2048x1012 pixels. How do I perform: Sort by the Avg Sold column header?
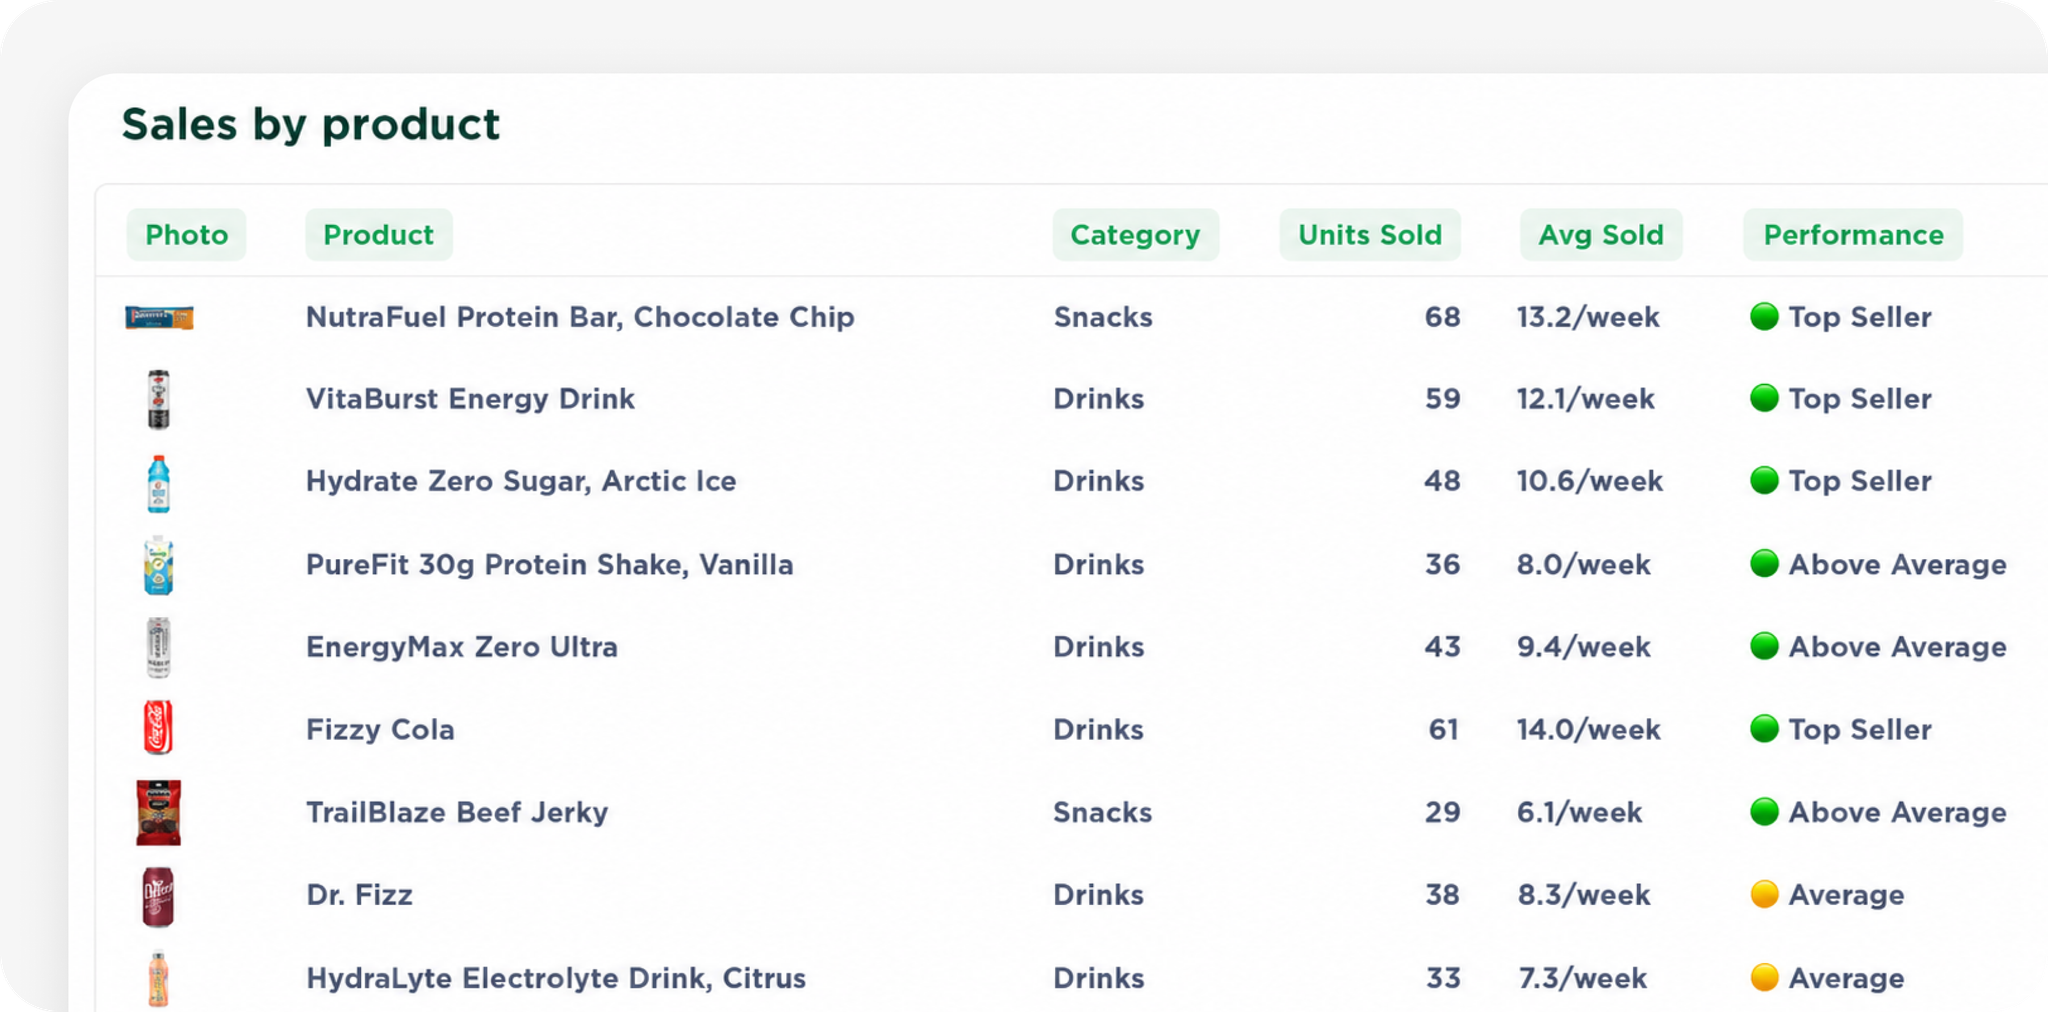click(1601, 235)
